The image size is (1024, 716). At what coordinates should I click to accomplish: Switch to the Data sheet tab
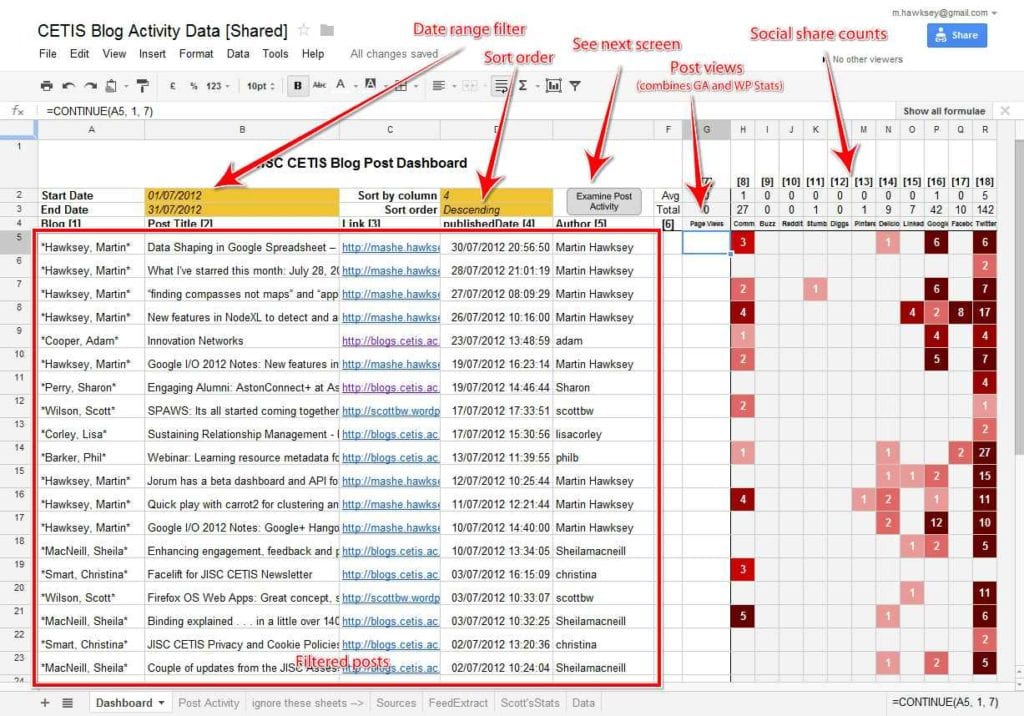[583, 703]
